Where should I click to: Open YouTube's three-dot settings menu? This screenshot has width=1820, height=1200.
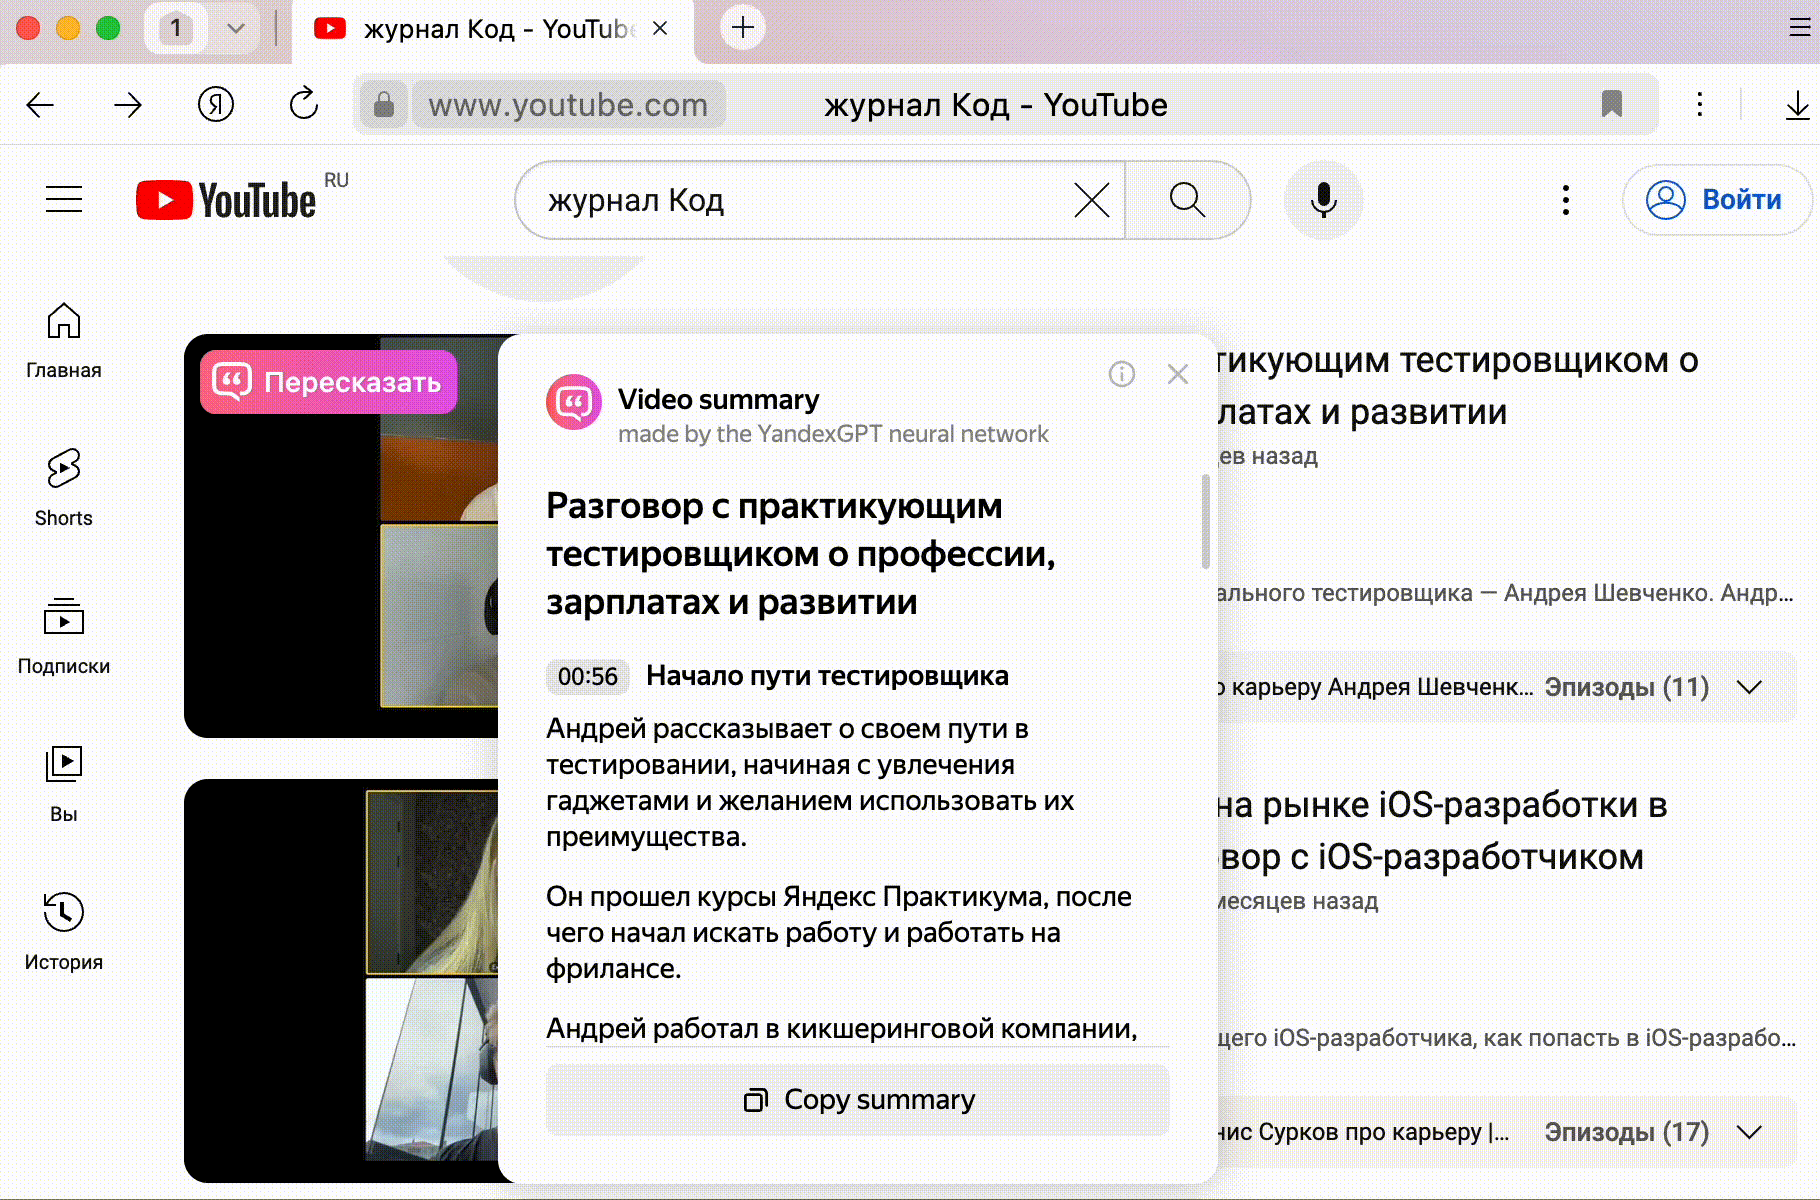1565,200
